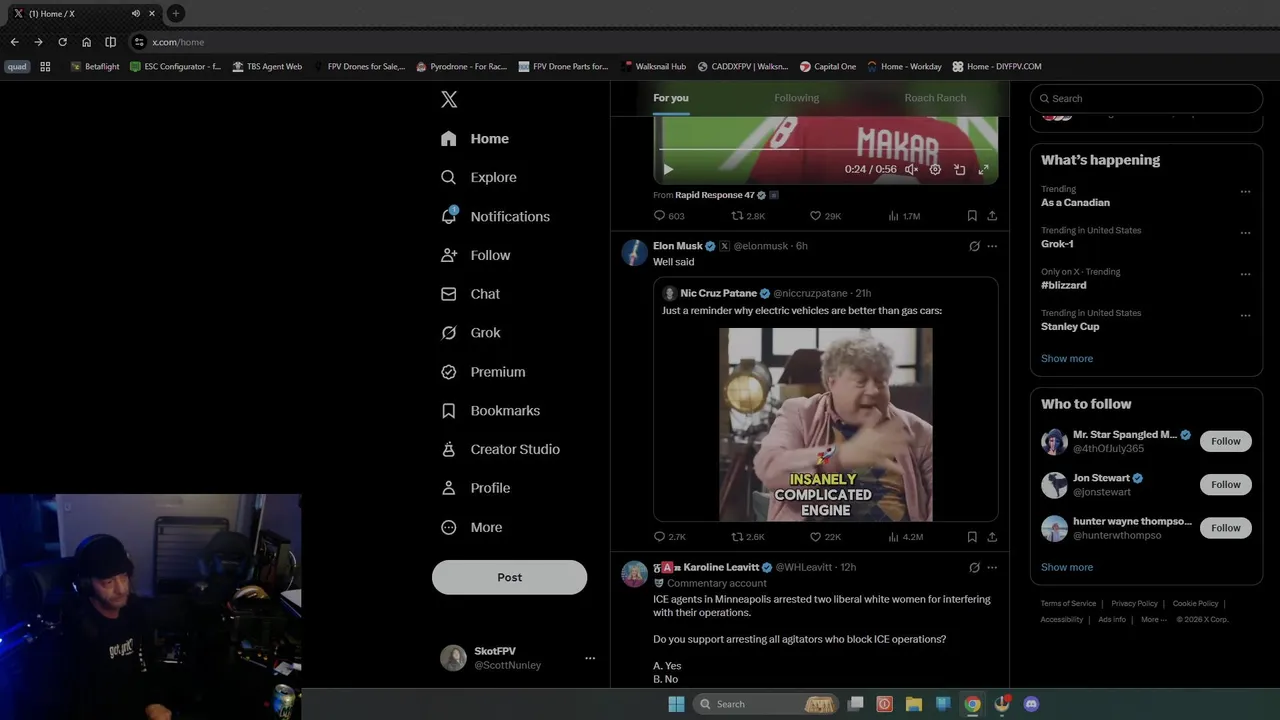Open Windows Start menu
The image size is (1280, 720).
tap(676, 704)
